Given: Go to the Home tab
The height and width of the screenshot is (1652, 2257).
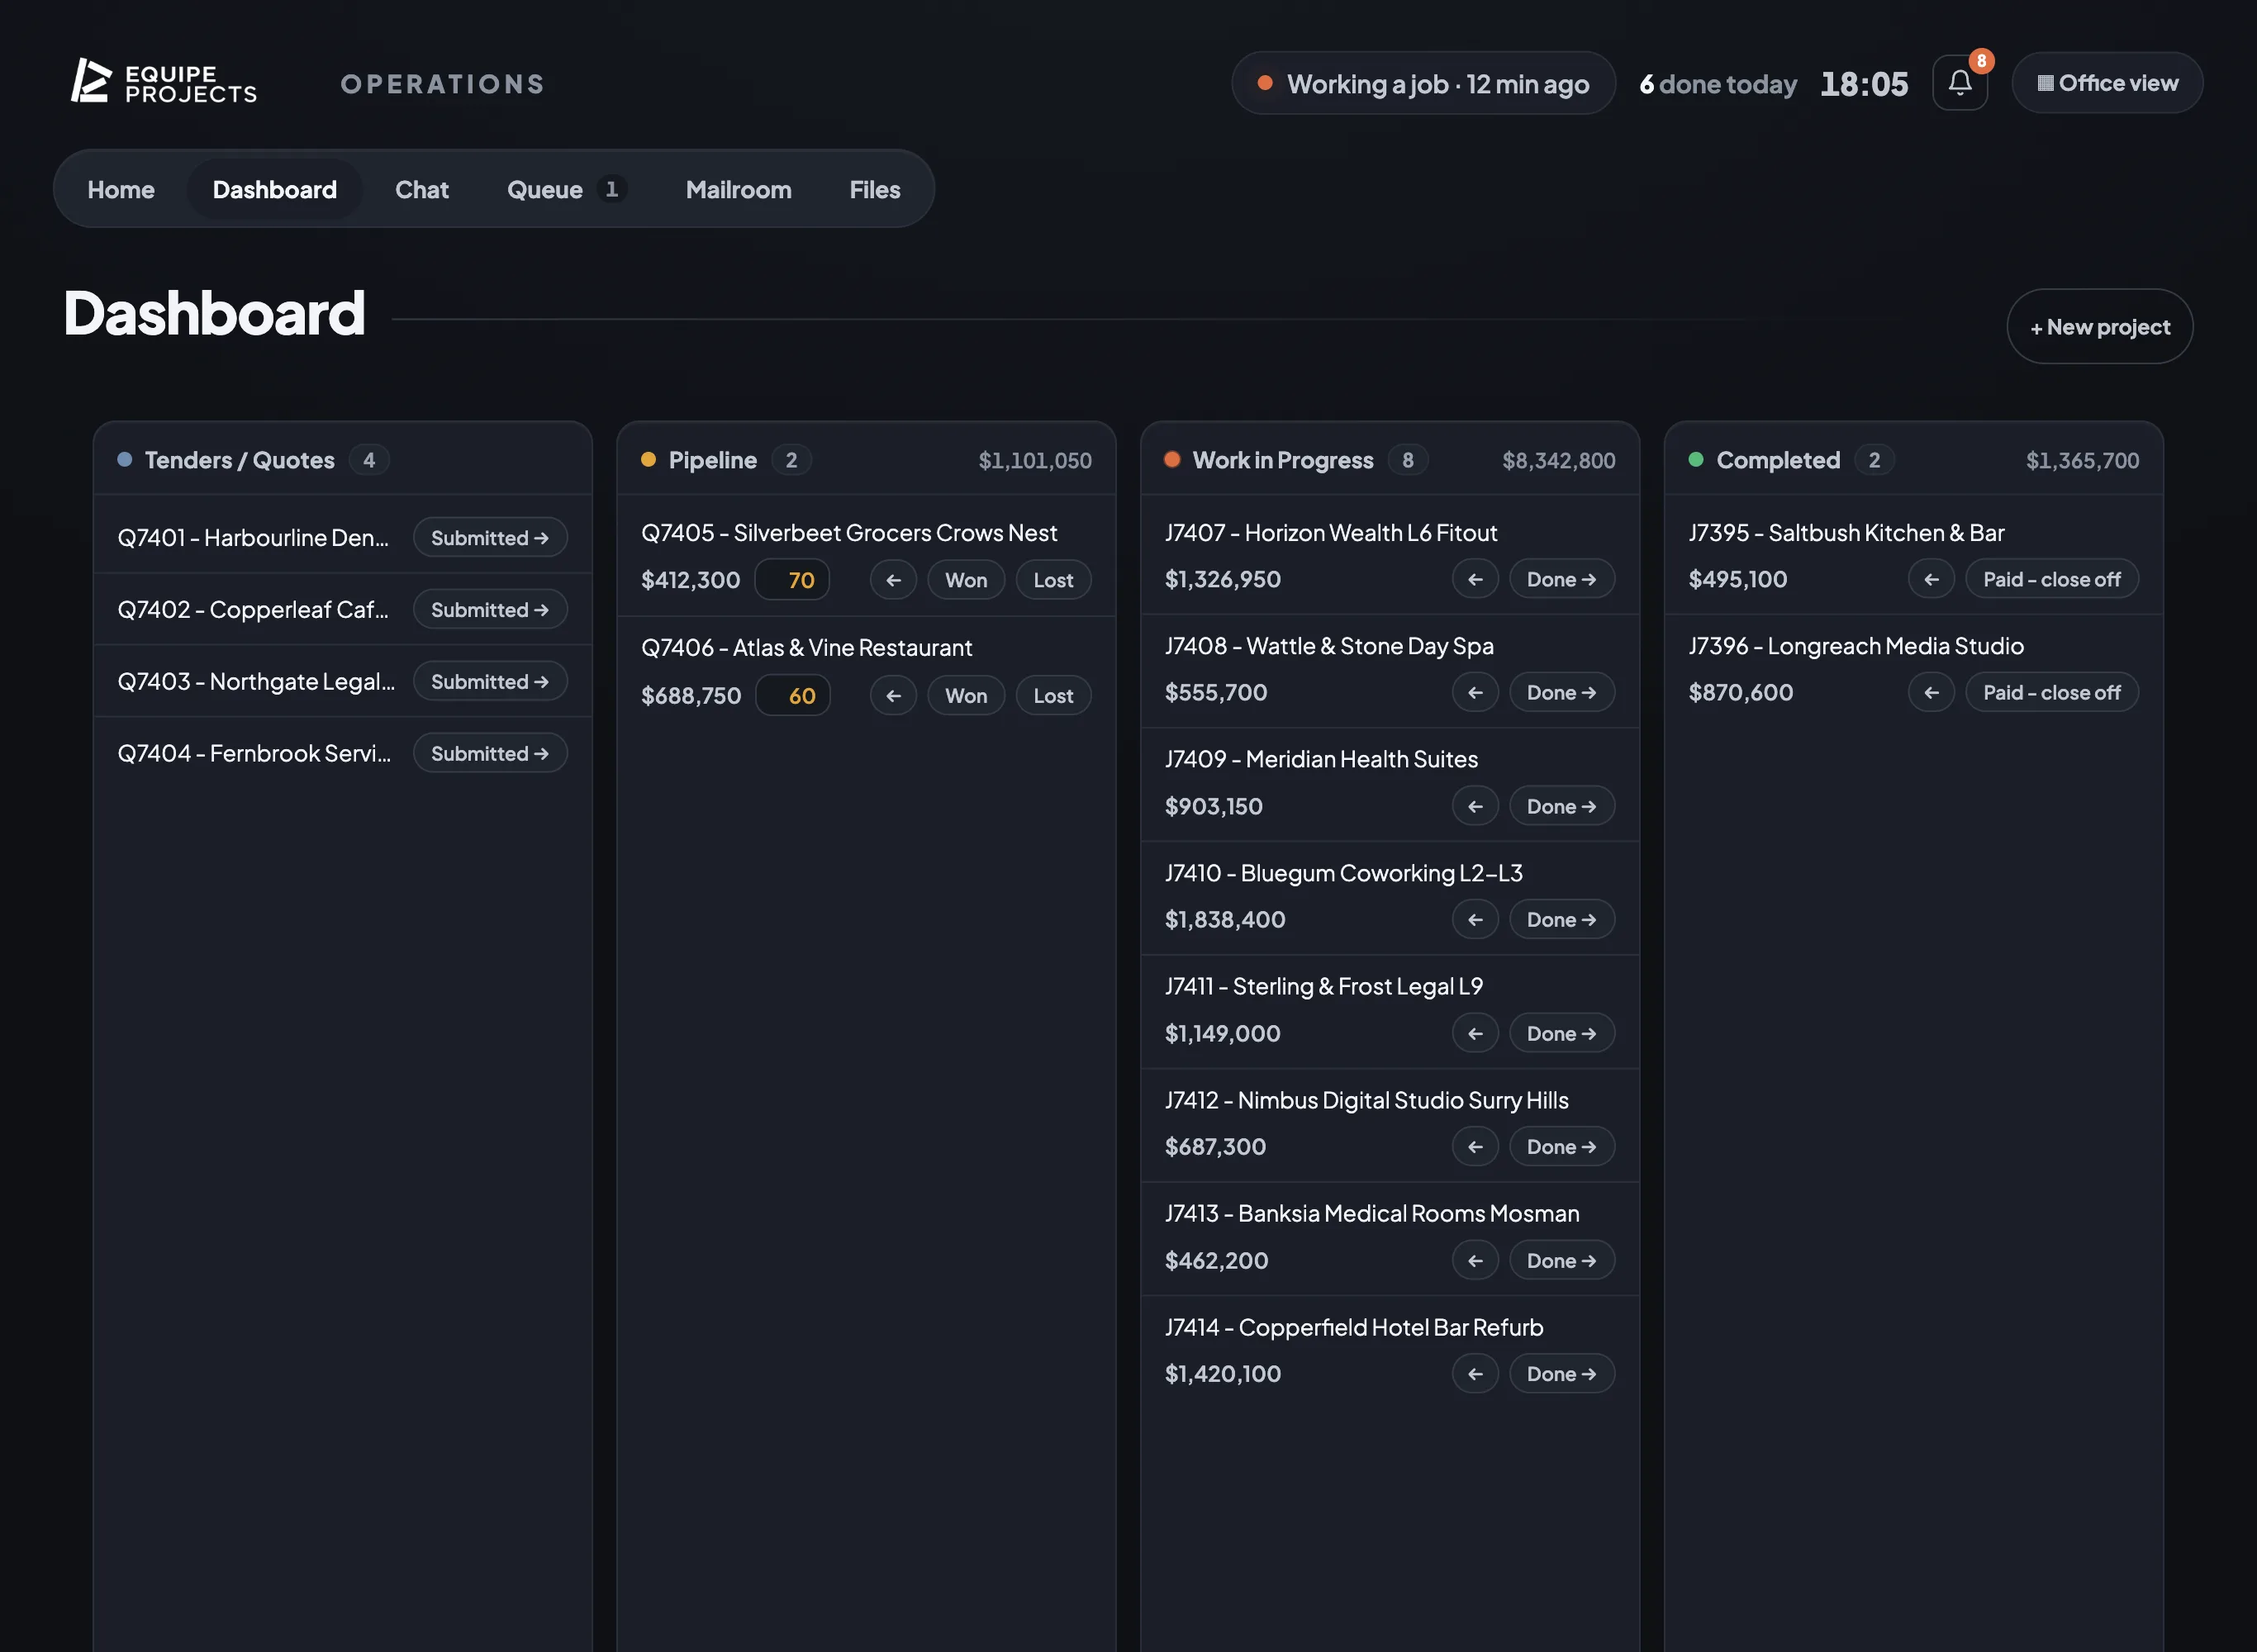Looking at the screenshot, I should pyautogui.click(x=121, y=189).
